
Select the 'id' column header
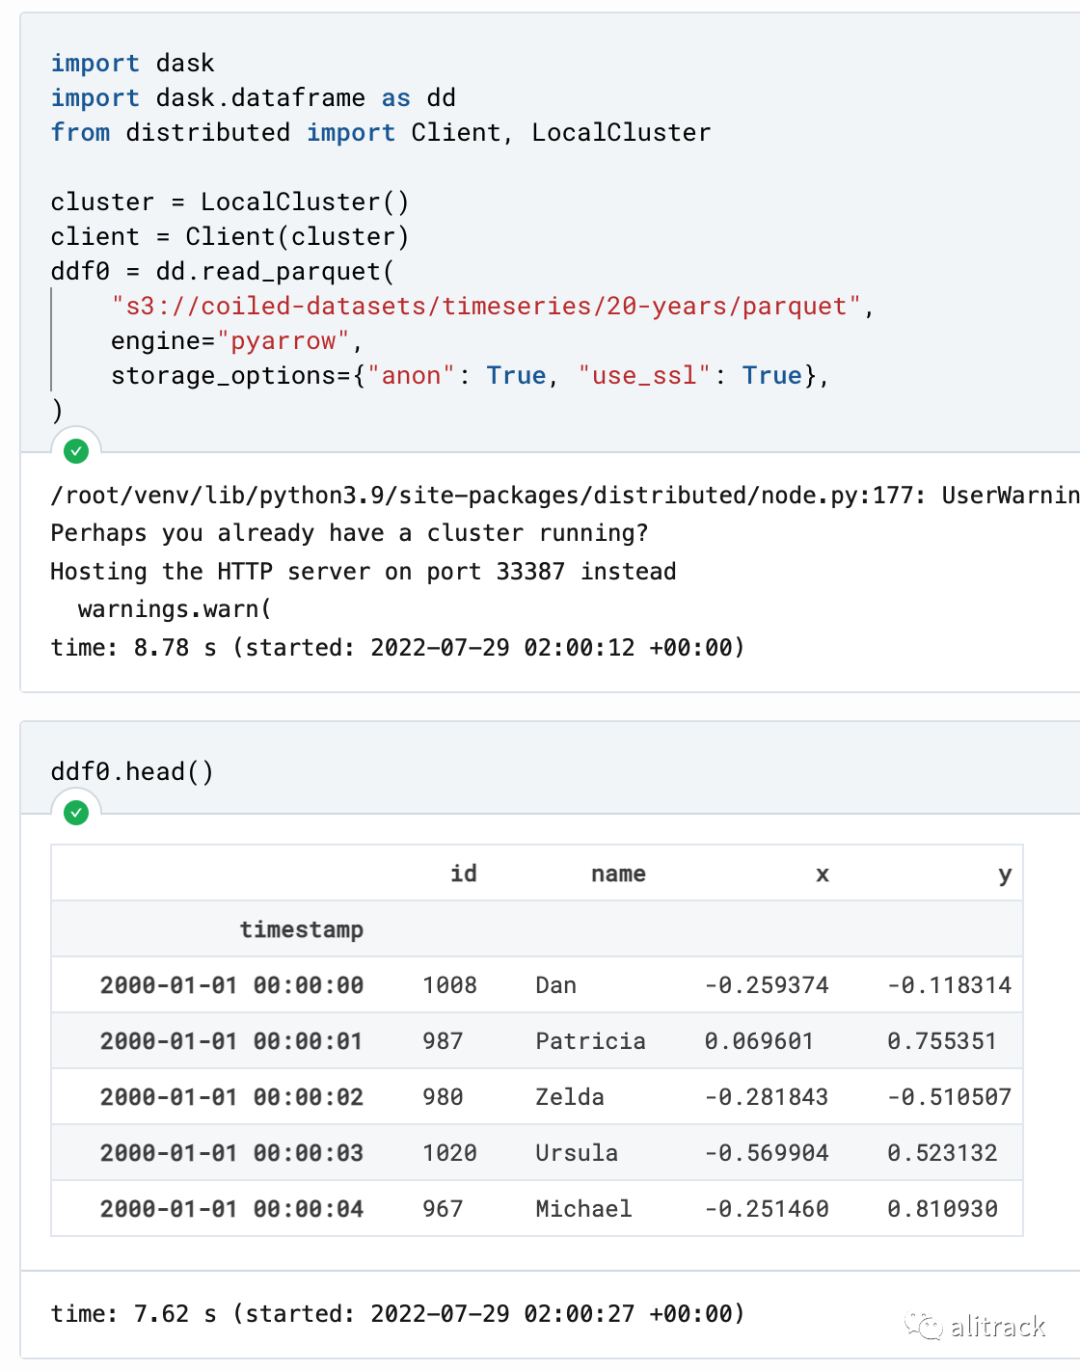[463, 874]
